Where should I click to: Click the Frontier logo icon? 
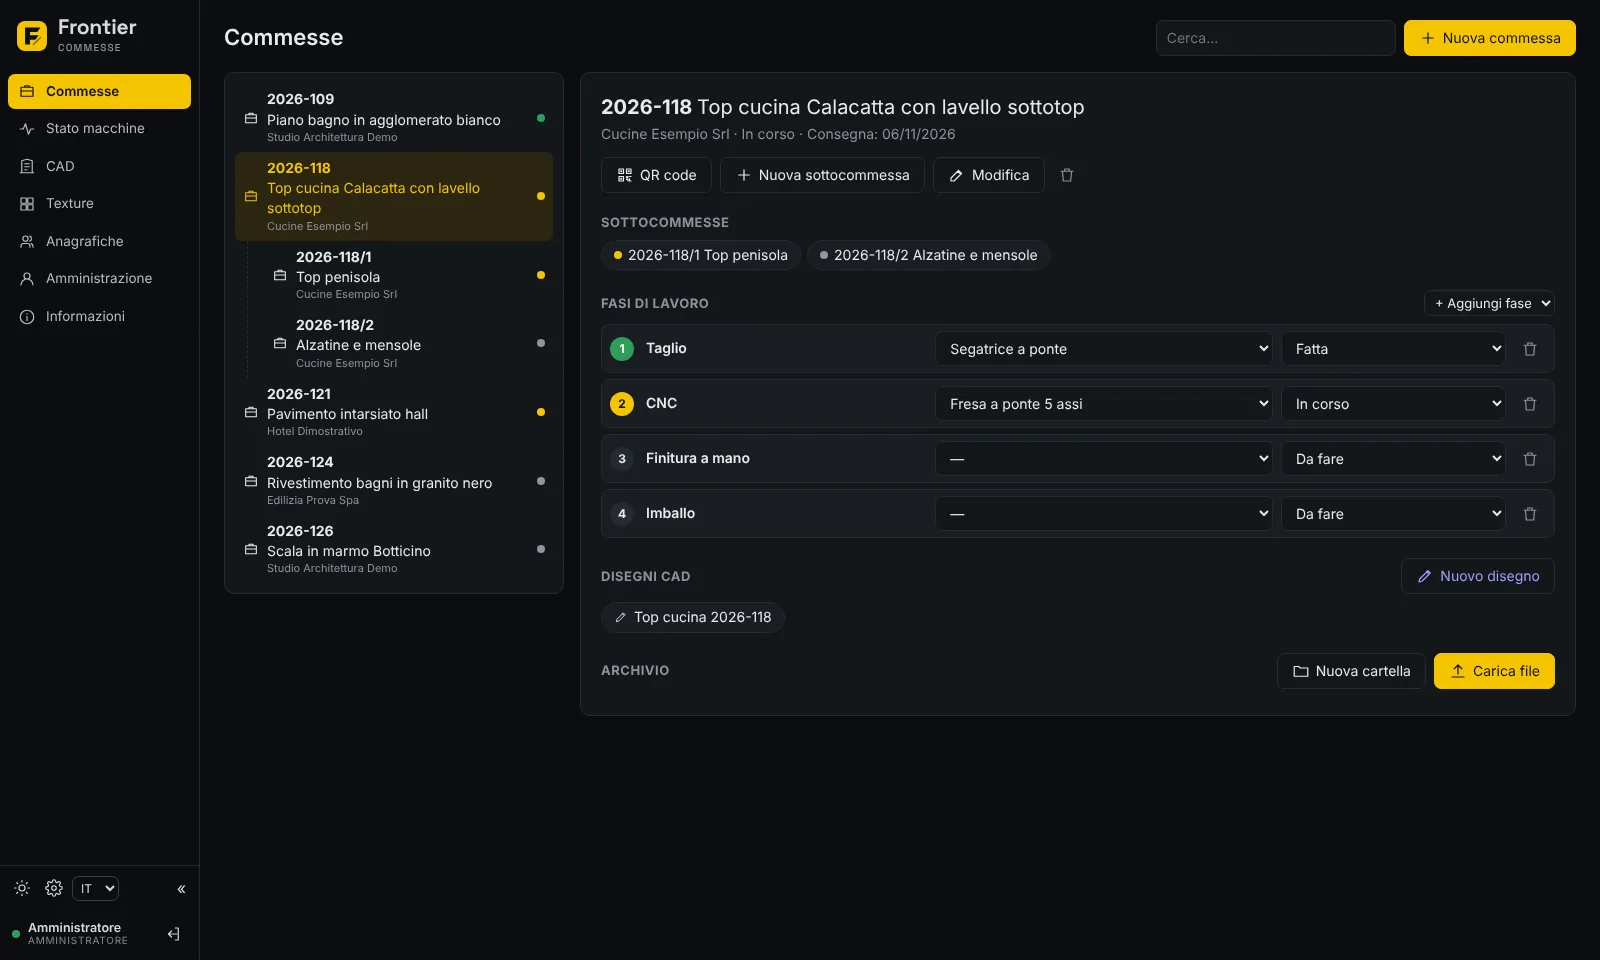coord(32,36)
